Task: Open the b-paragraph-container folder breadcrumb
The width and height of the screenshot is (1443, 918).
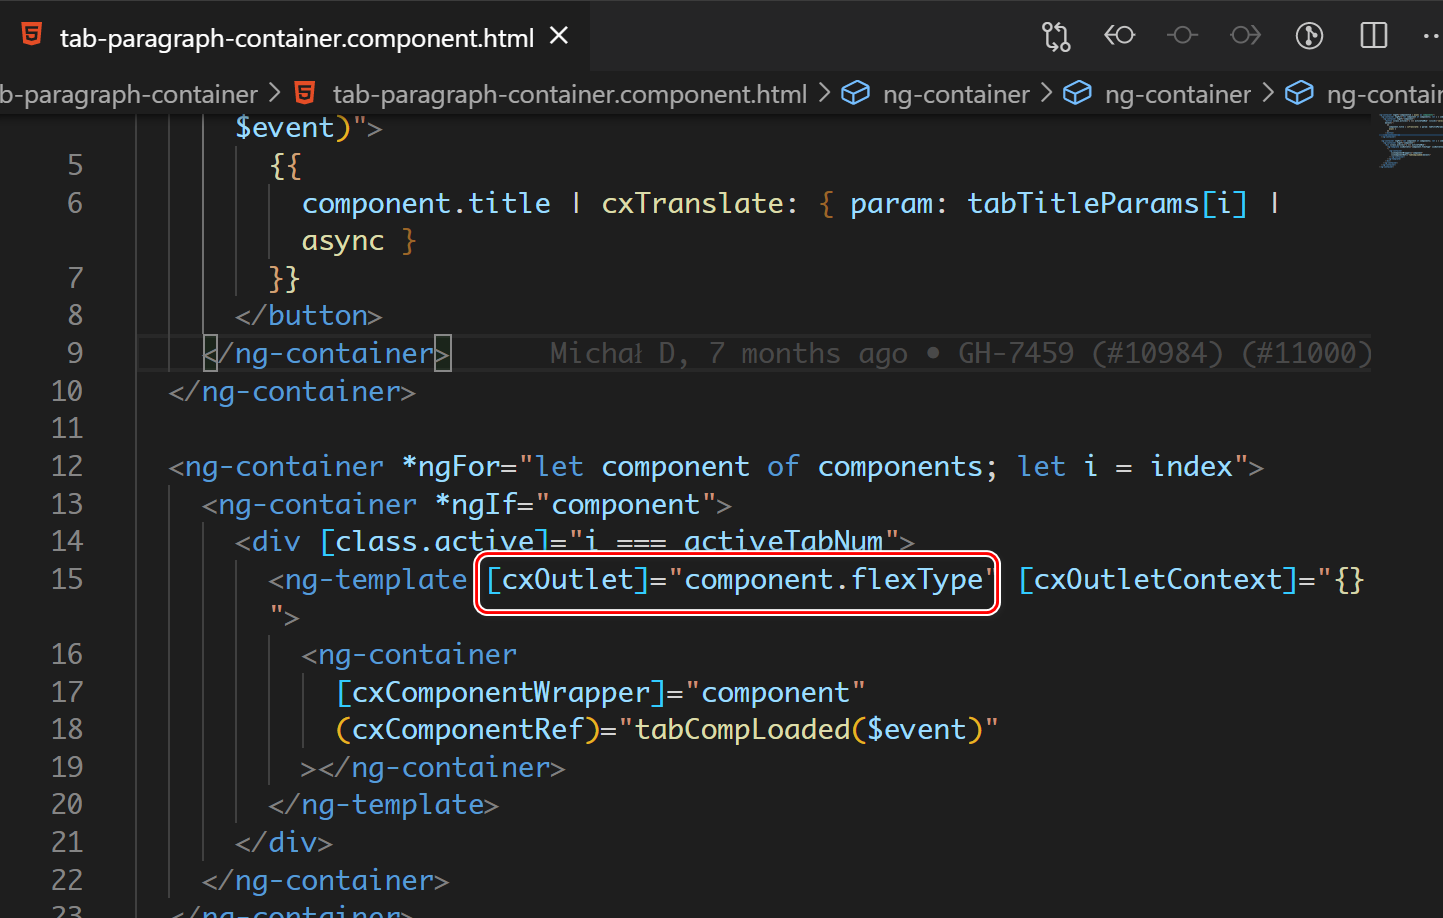Action: pos(129,94)
